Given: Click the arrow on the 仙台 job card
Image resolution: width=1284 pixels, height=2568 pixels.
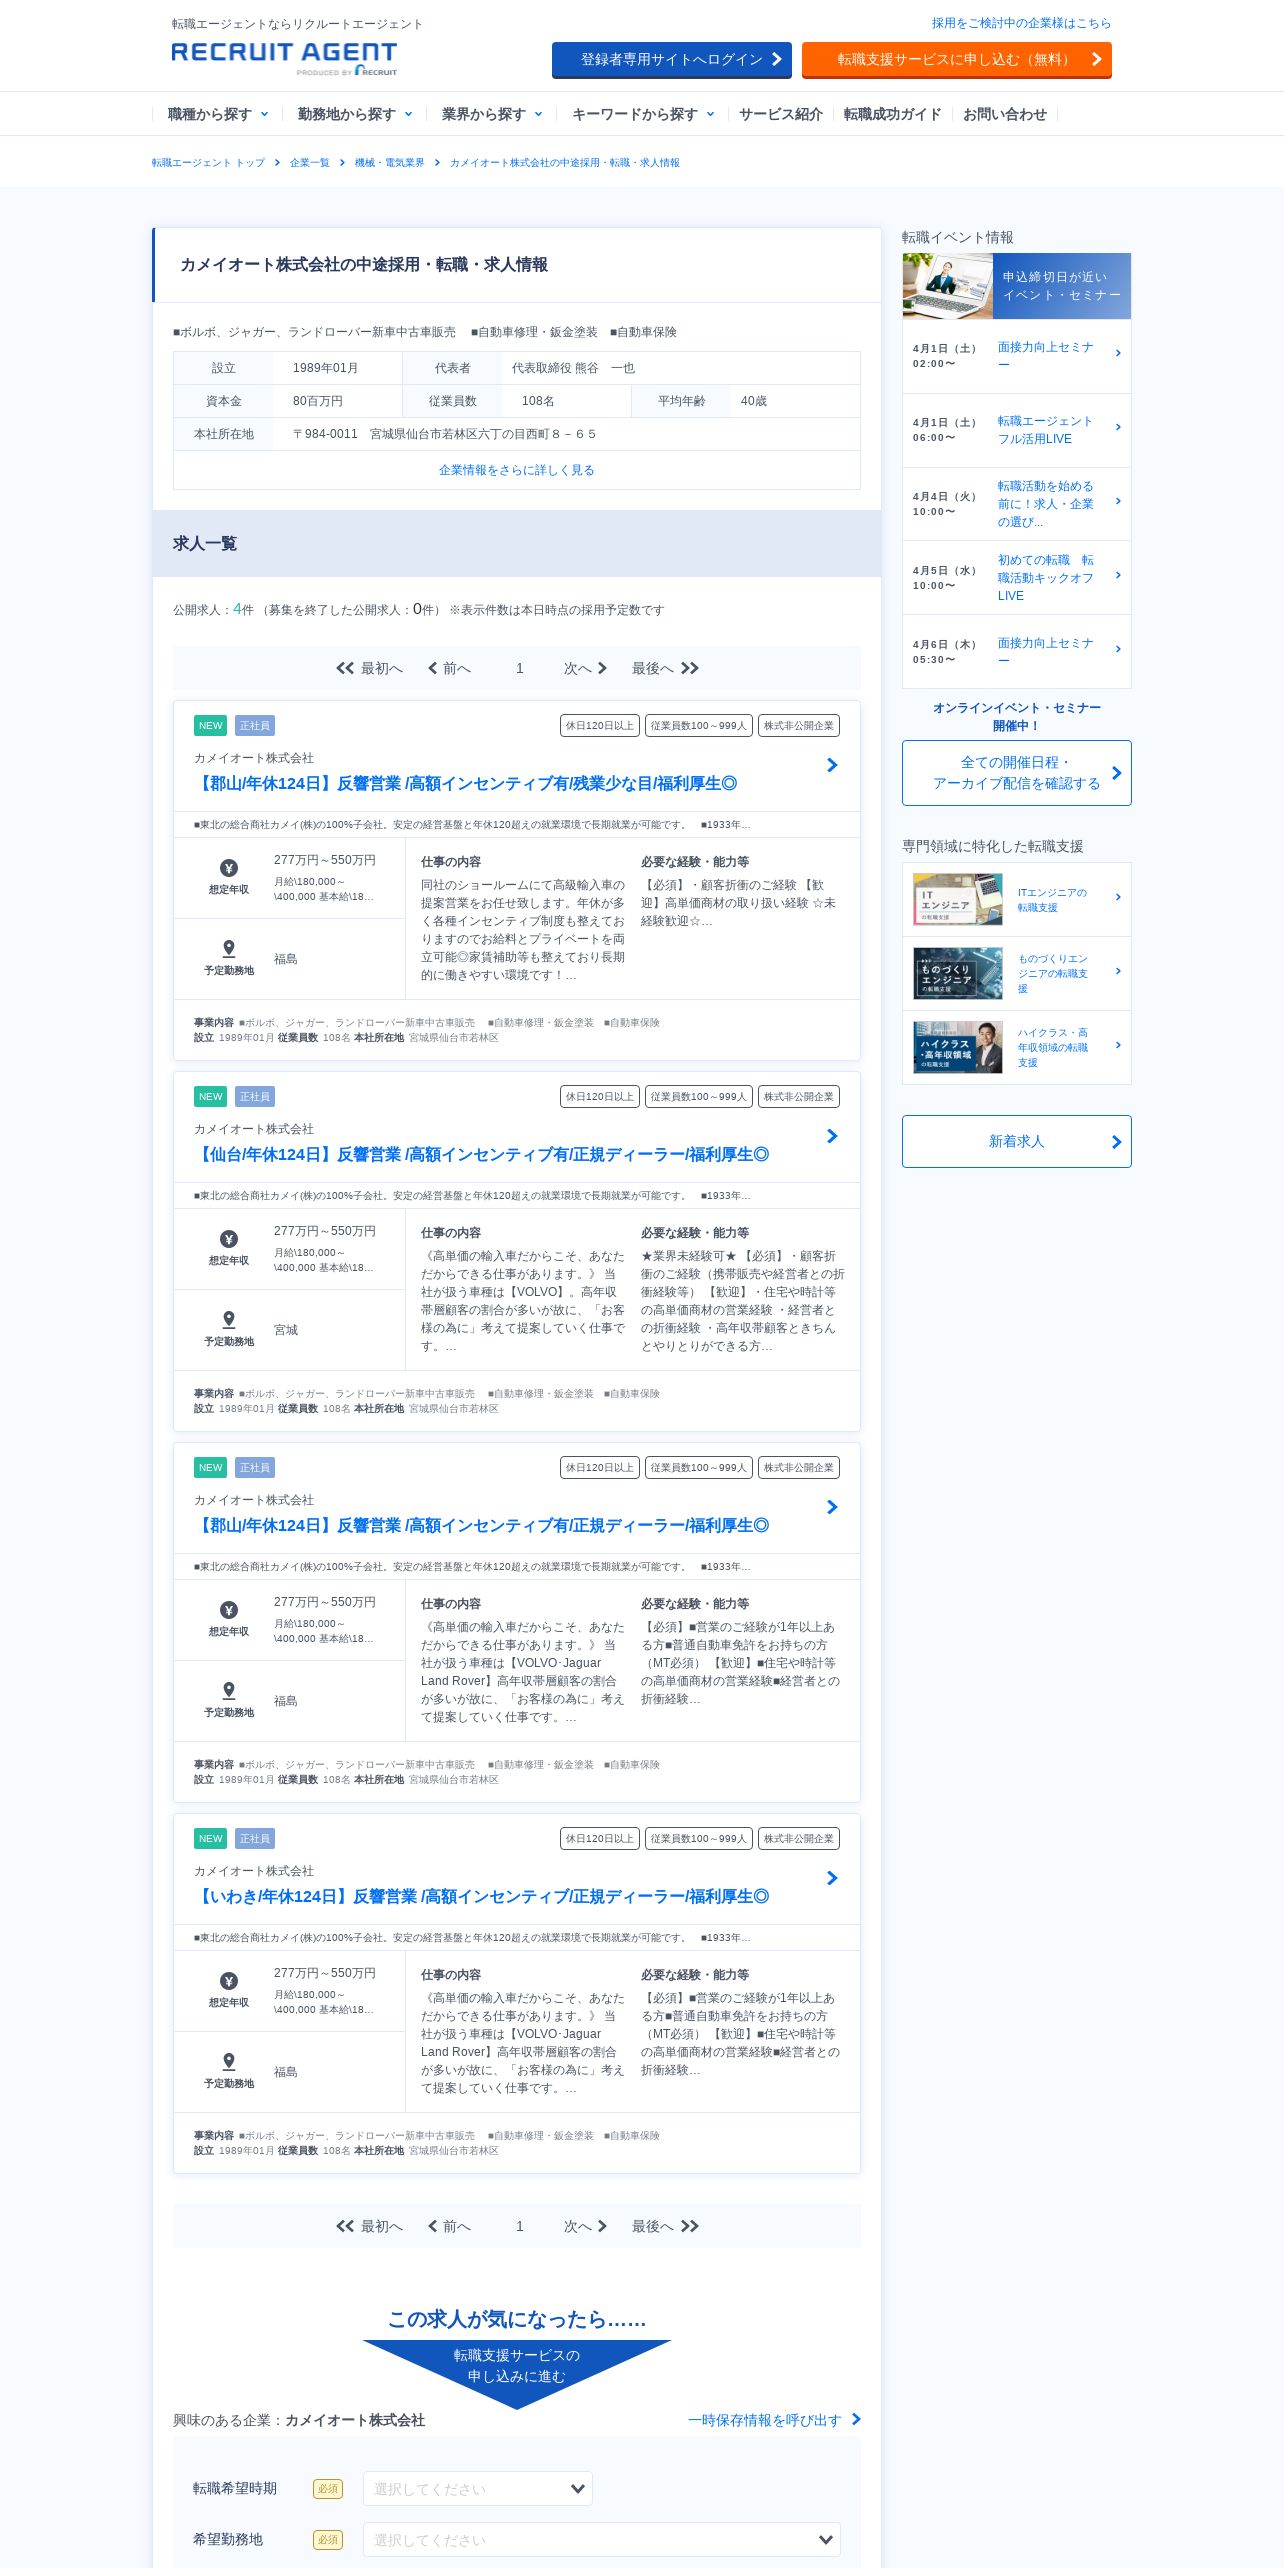Looking at the screenshot, I should click(x=832, y=1136).
